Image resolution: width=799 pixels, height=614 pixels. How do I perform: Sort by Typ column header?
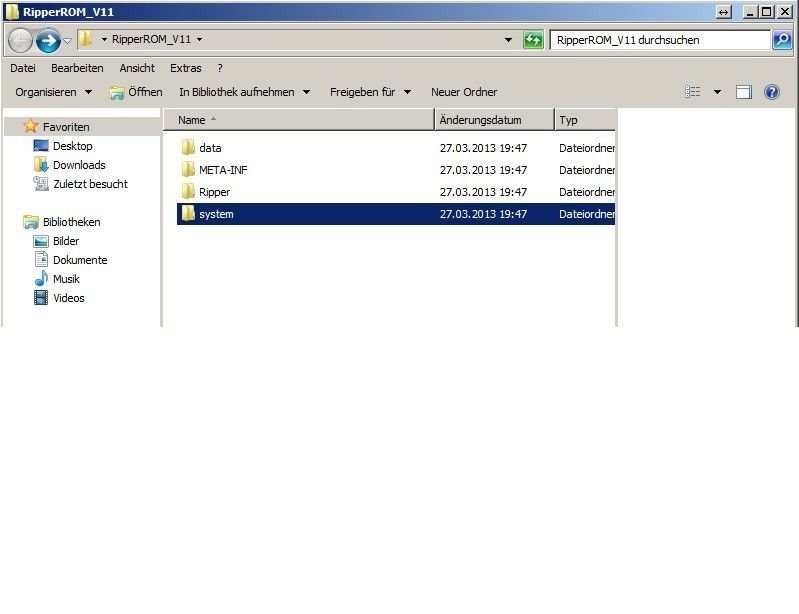point(585,120)
